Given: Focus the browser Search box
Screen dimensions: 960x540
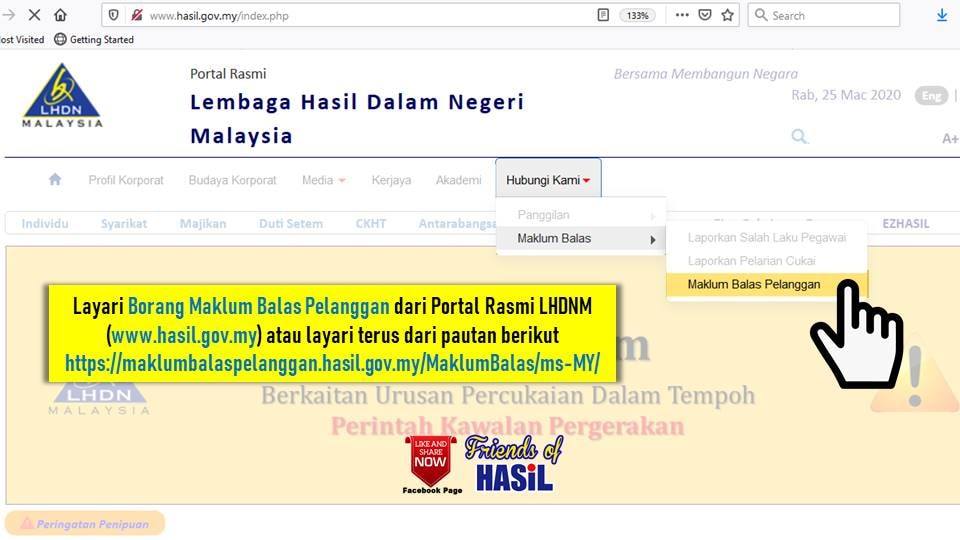Looking at the screenshot, I should click(823, 15).
